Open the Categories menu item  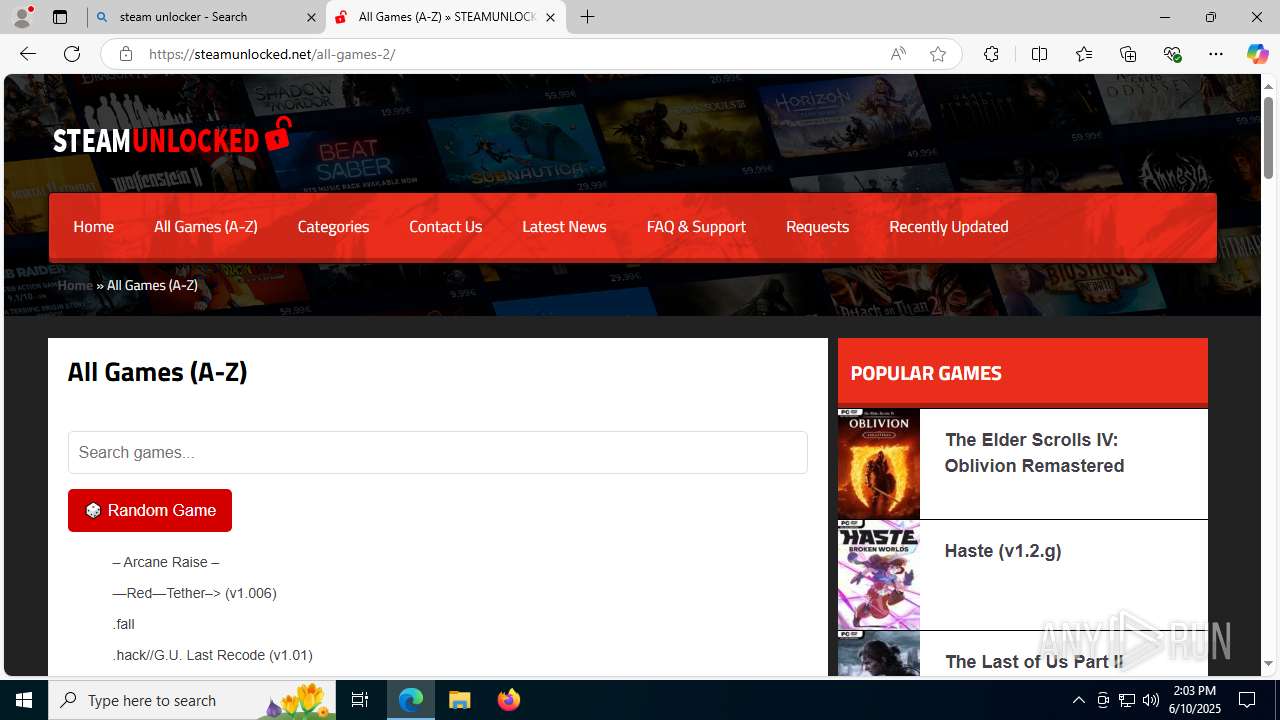(333, 226)
